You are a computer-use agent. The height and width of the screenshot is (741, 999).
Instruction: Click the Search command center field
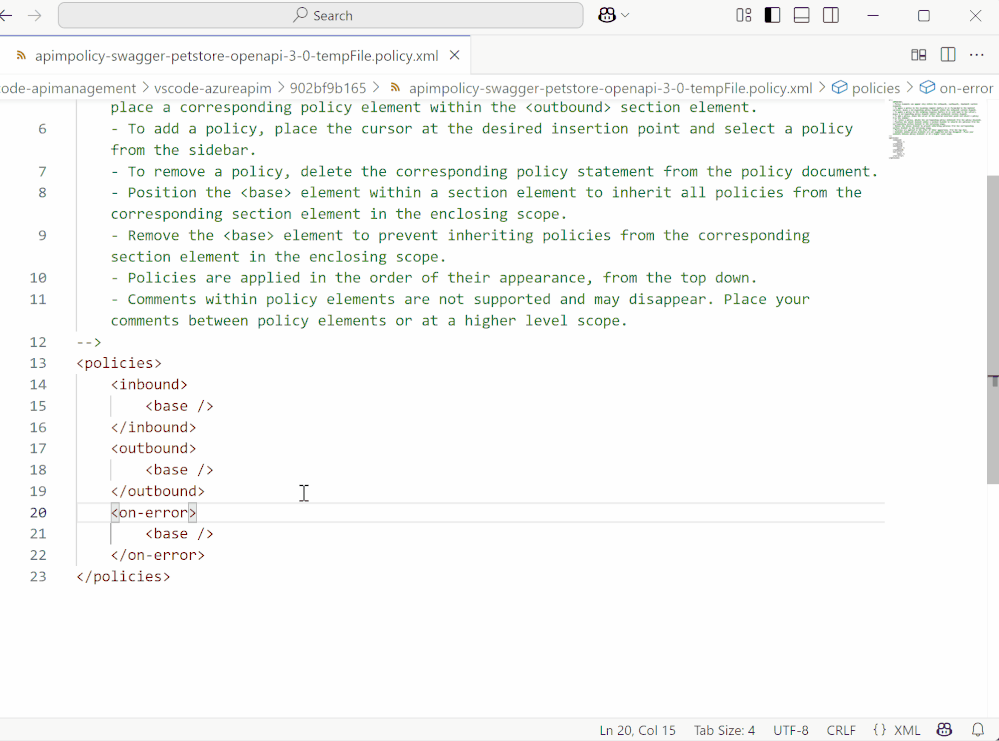(320, 15)
